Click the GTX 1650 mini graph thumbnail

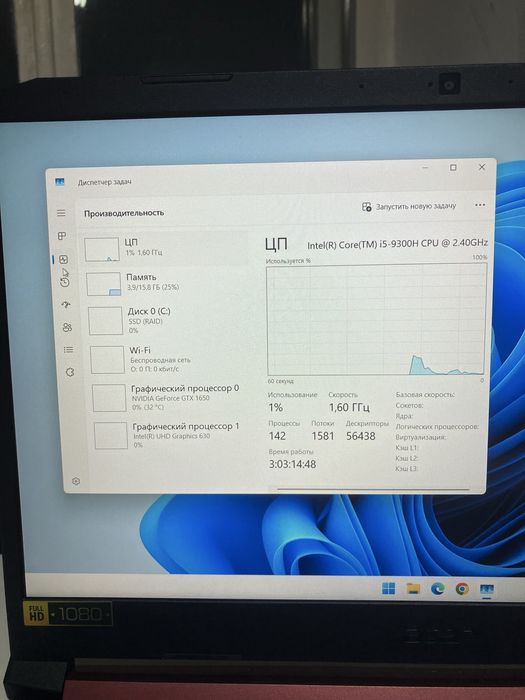(109, 398)
